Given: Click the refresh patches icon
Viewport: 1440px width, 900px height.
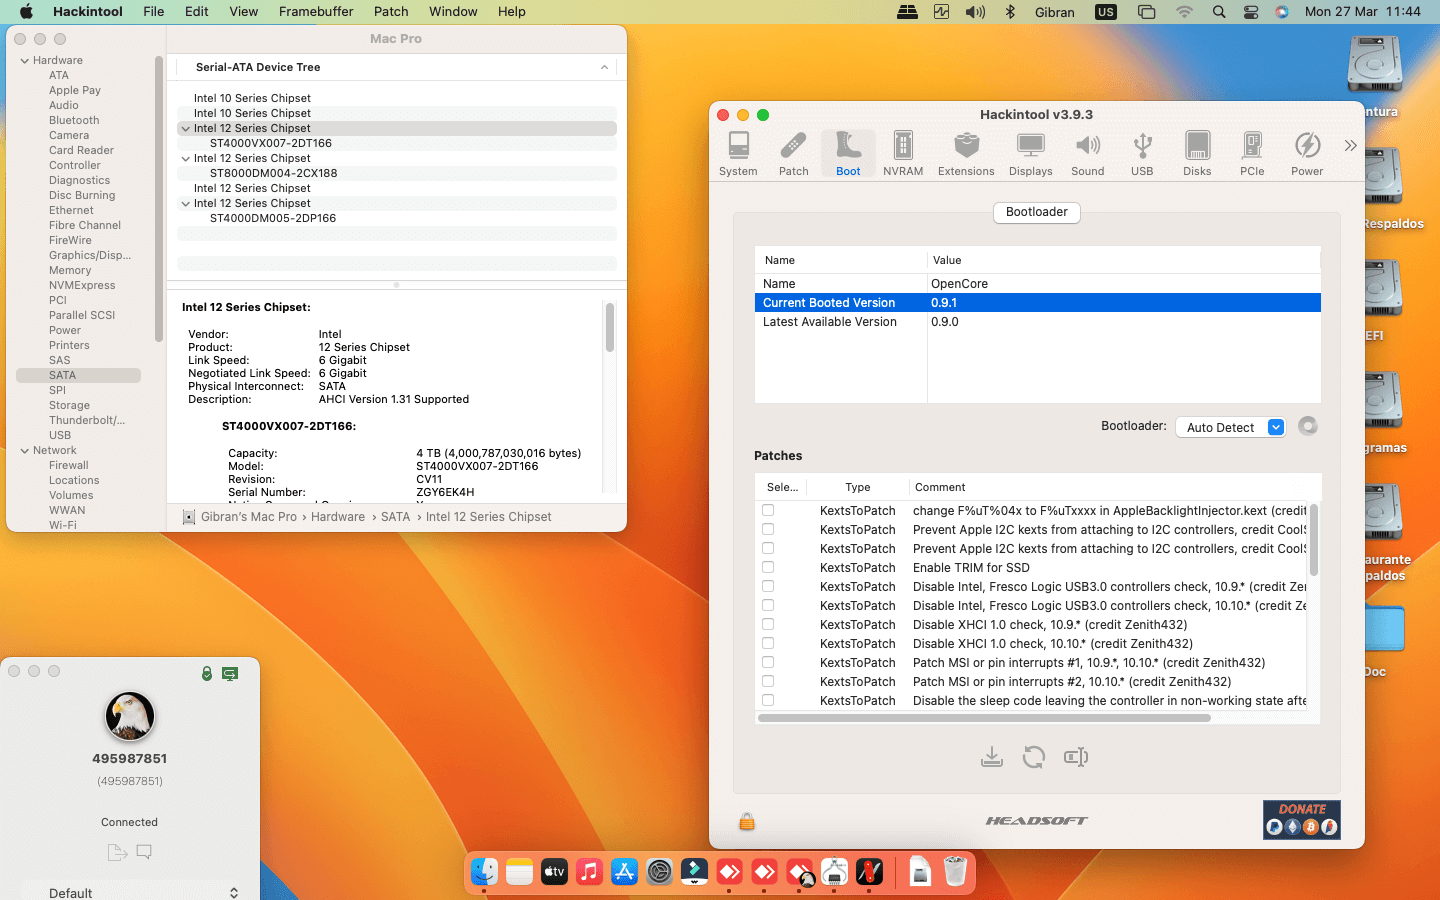Looking at the screenshot, I should (1033, 757).
